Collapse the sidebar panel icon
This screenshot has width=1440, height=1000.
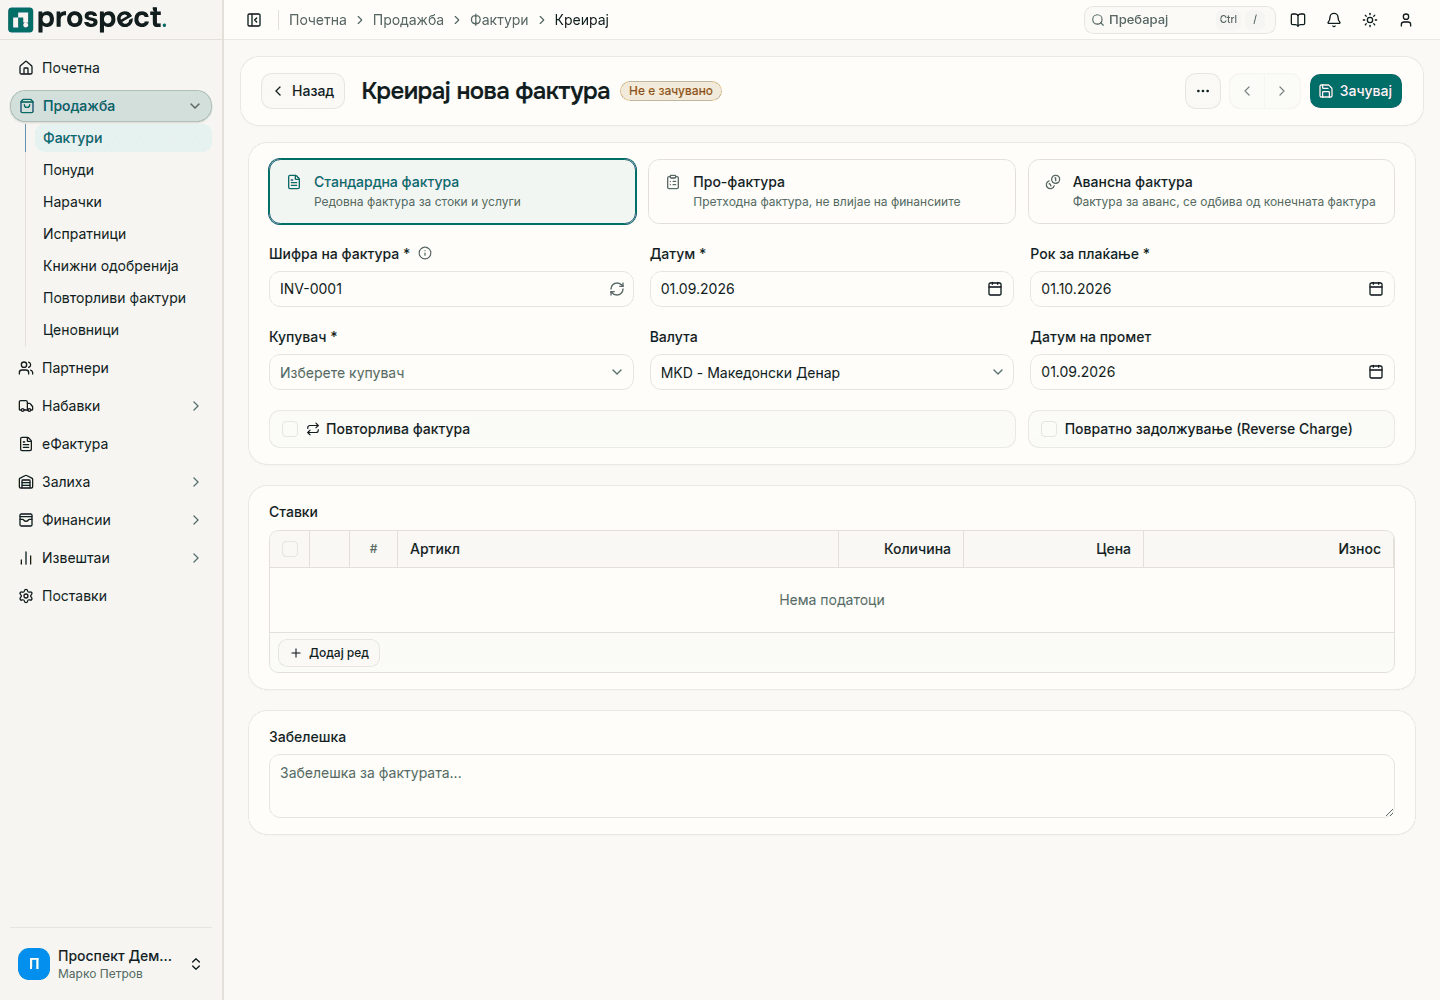(254, 20)
